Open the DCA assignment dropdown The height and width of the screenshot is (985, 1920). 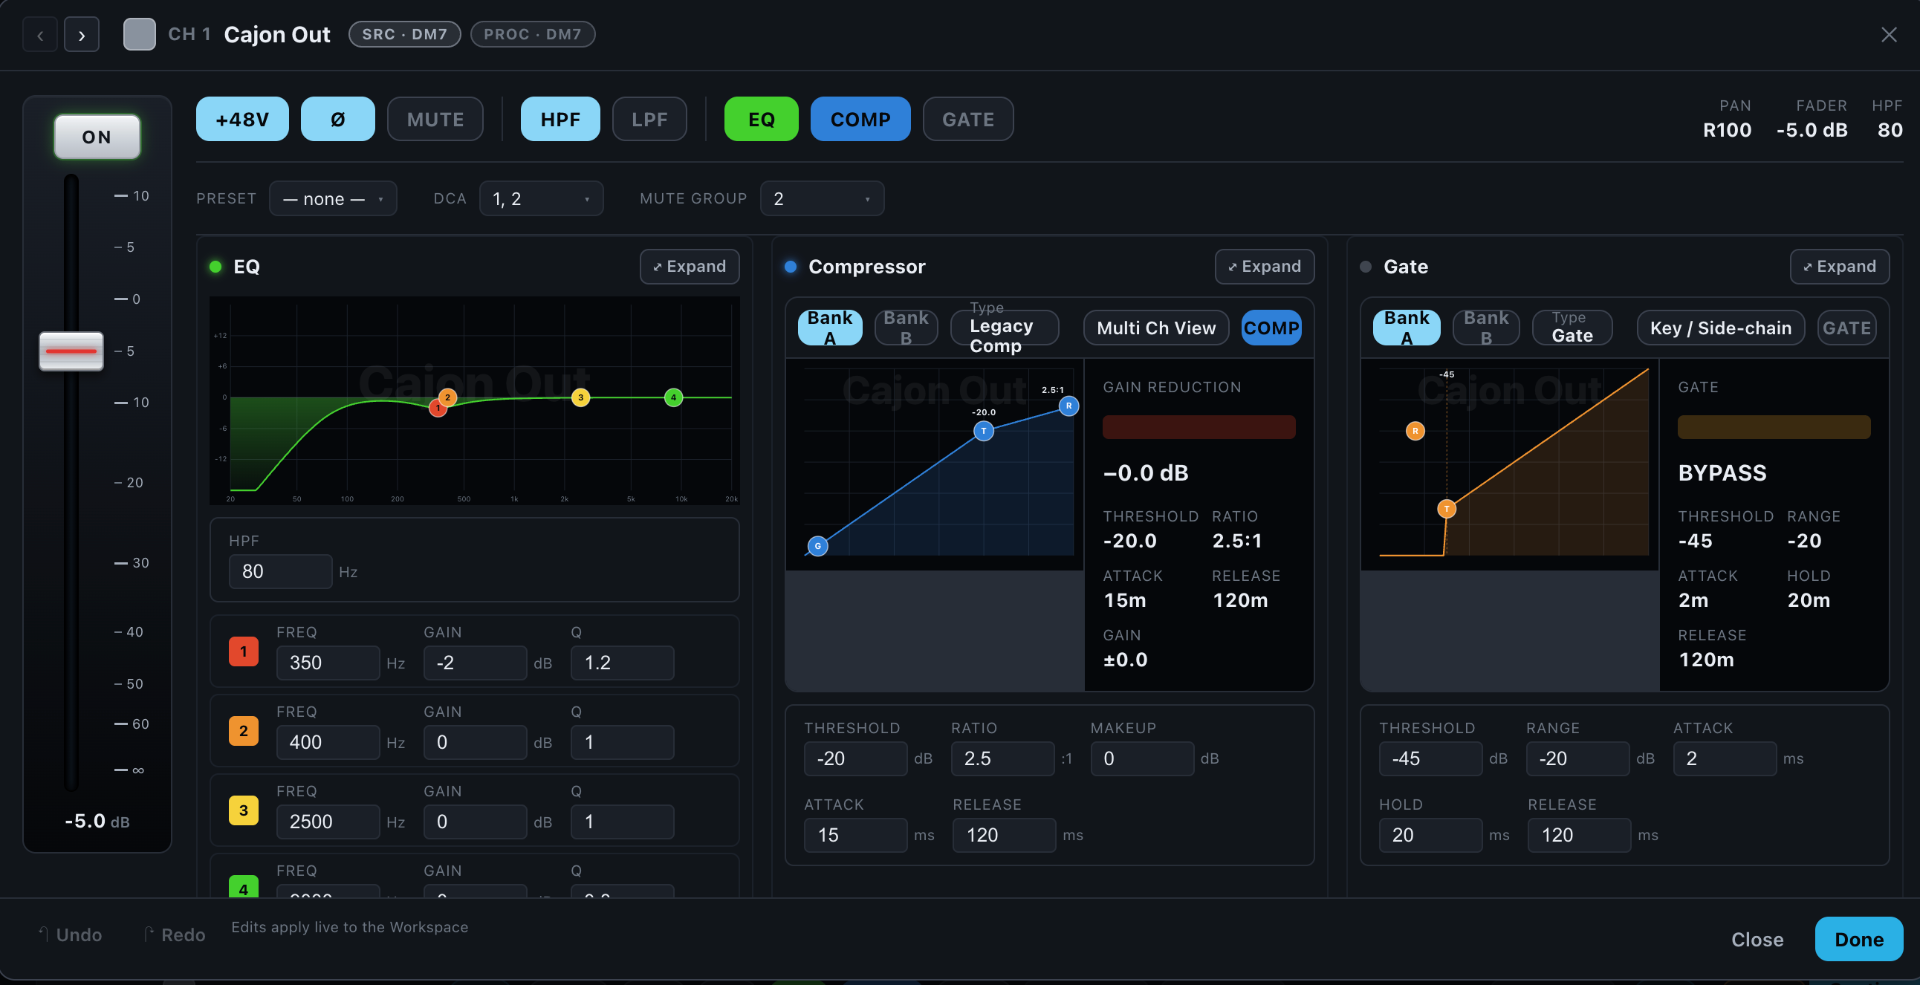point(541,199)
